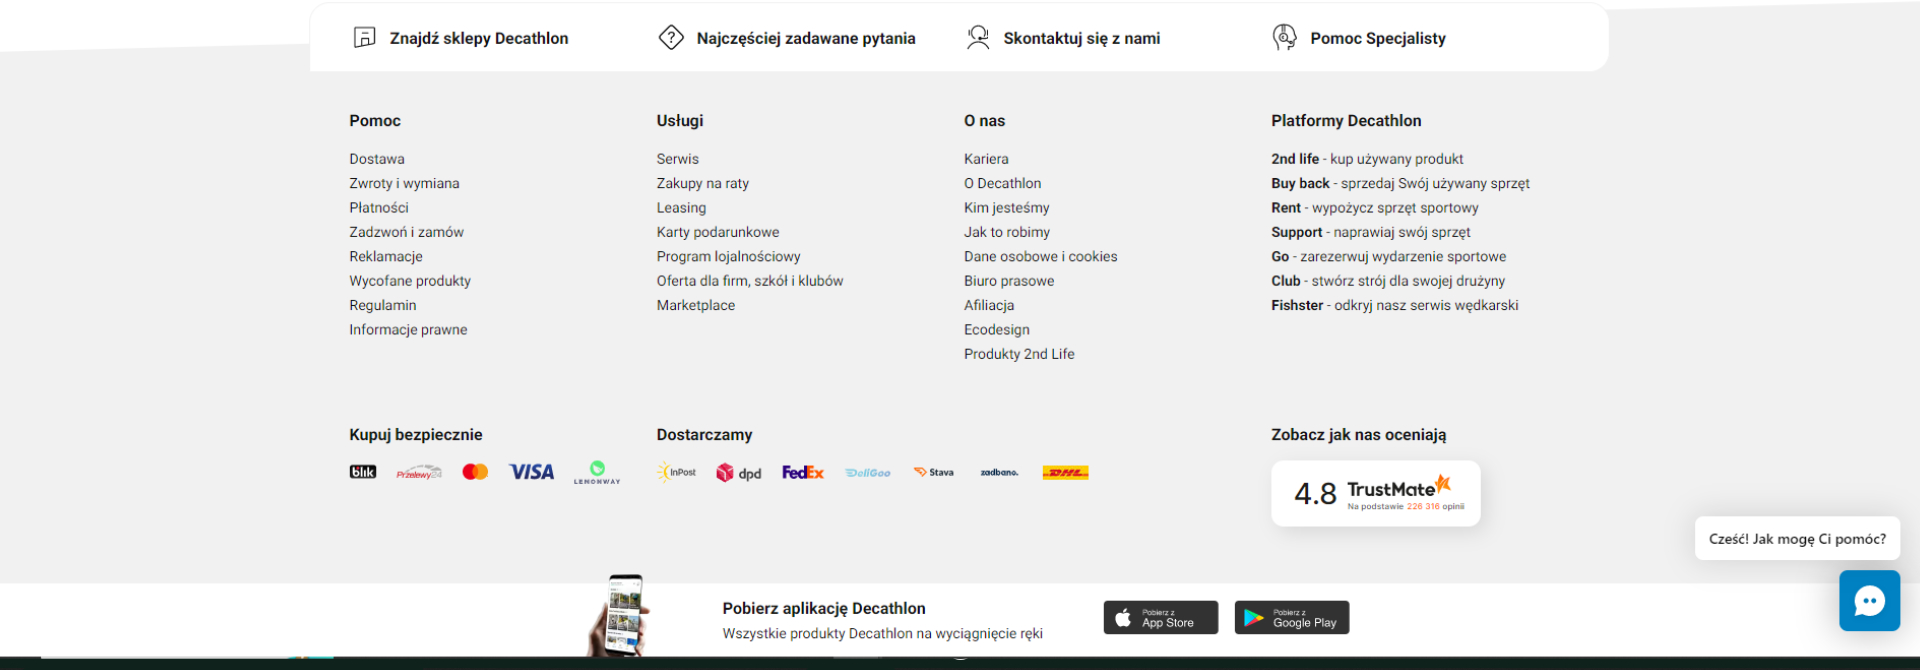The height and width of the screenshot is (670, 1920).
Task: Click the phone app preview image
Action: (622, 615)
